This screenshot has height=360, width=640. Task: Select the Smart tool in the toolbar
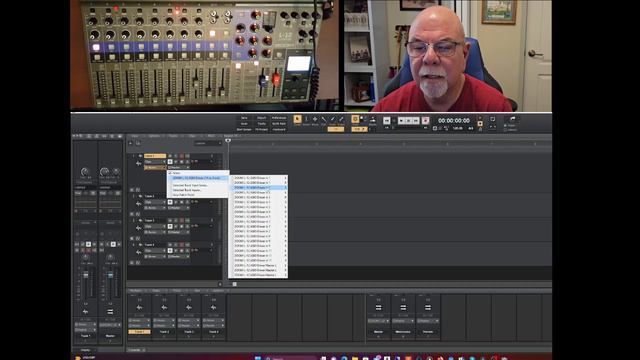(297, 120)
